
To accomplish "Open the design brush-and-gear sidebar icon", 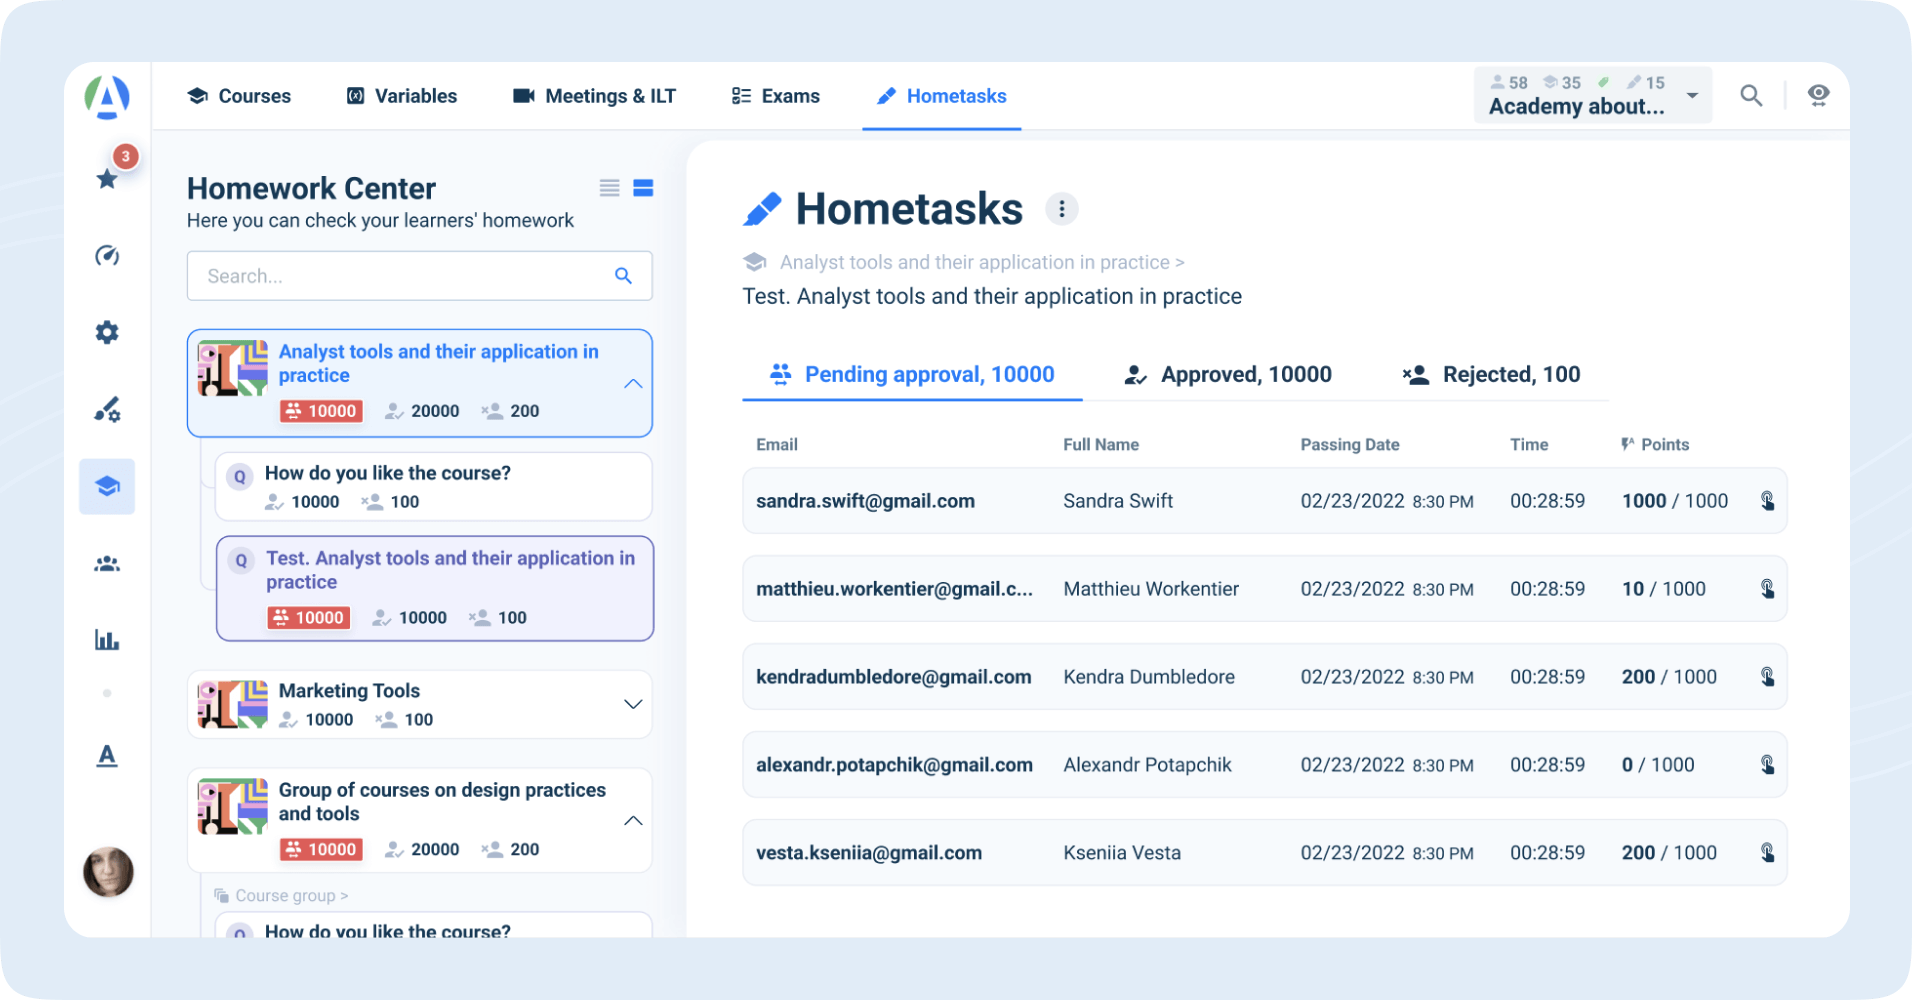I will tap(107, 409).
